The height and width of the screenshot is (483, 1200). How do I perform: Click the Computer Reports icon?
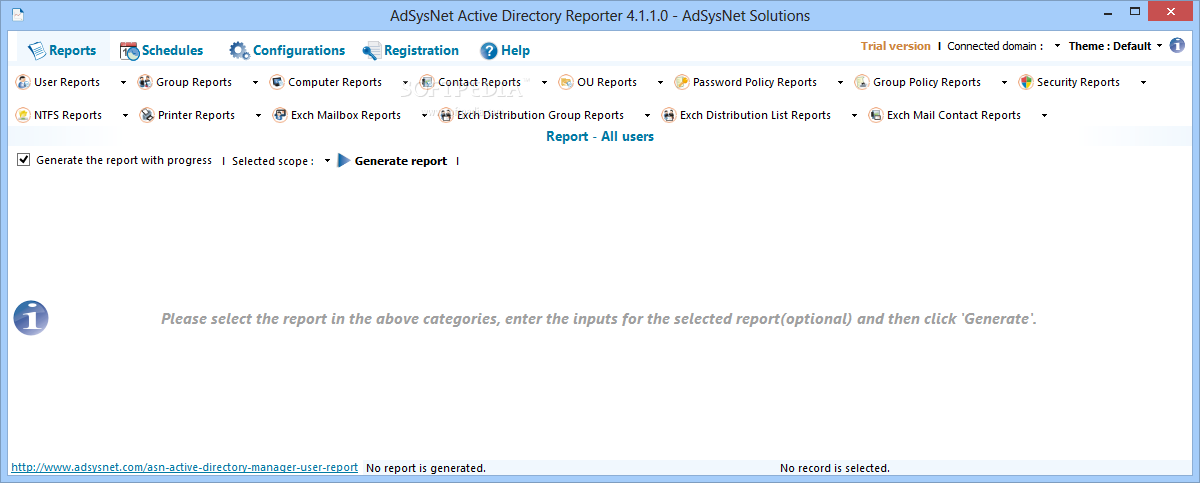point(277,82)
